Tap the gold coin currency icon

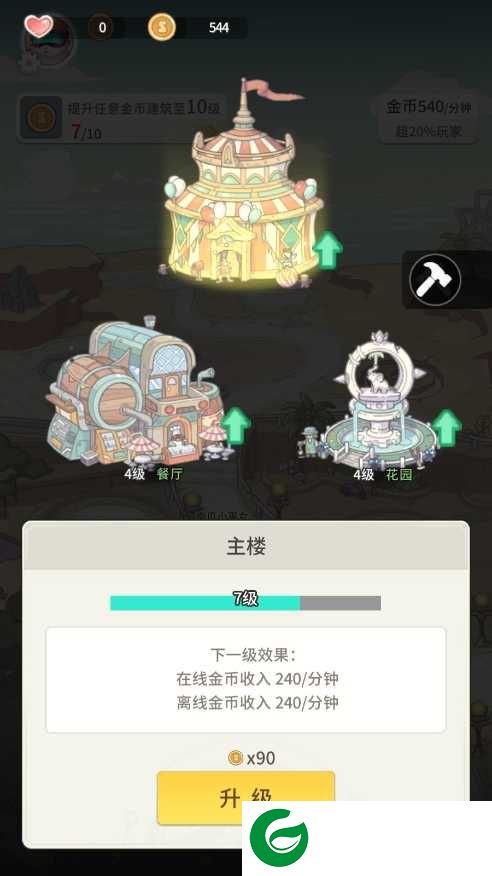pos(161,27)
